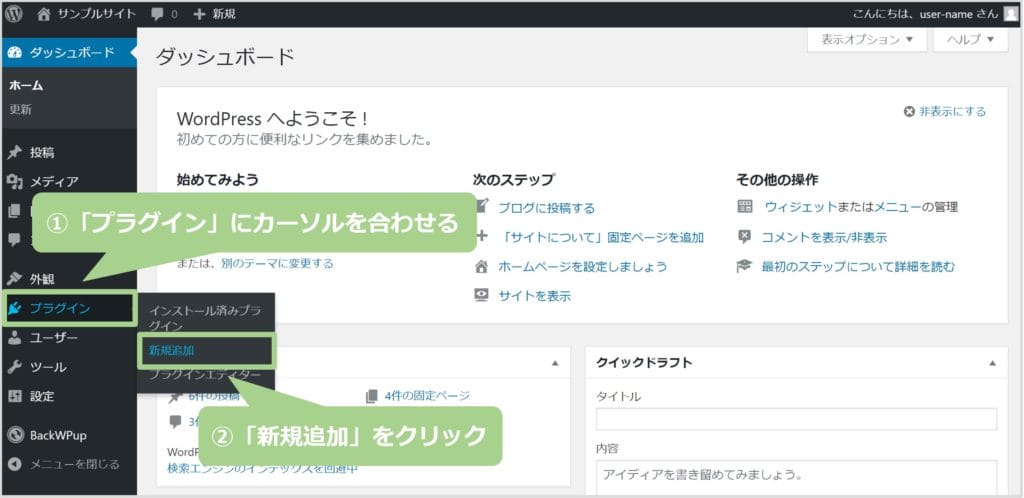
Task: Click the クイックドラフト heading
Action: tap(644, 363)
